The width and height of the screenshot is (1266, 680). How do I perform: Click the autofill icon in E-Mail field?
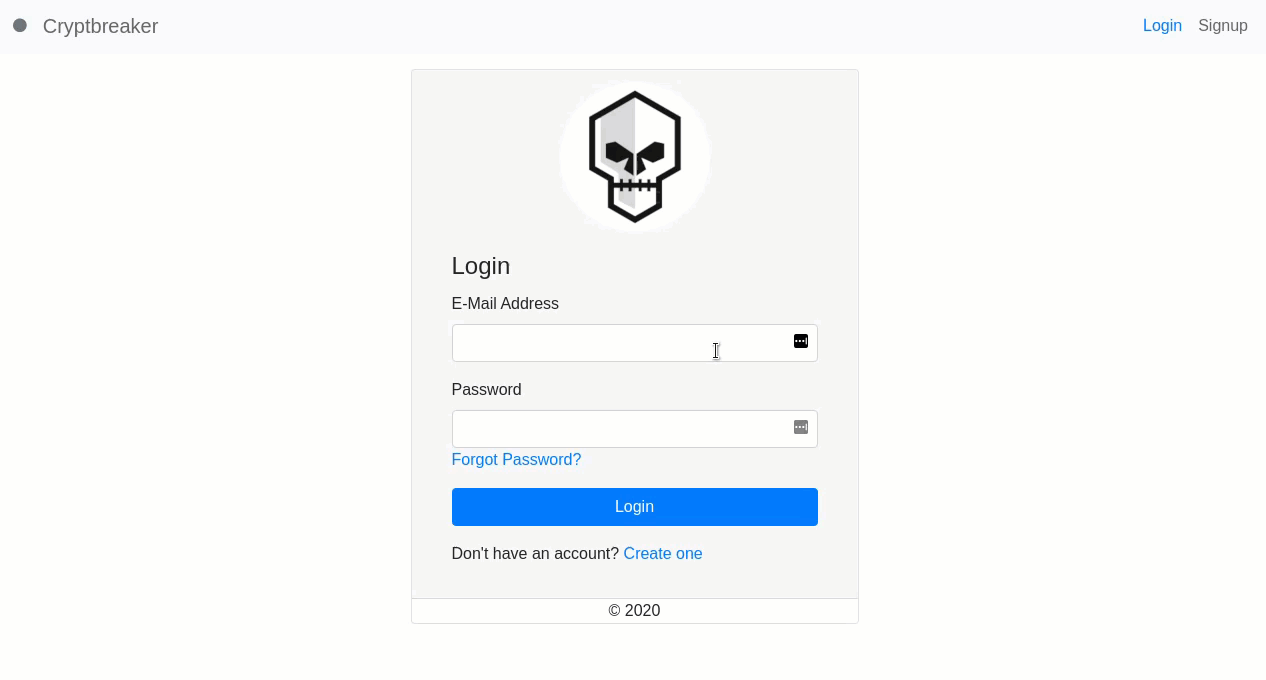tap(801, 341)
